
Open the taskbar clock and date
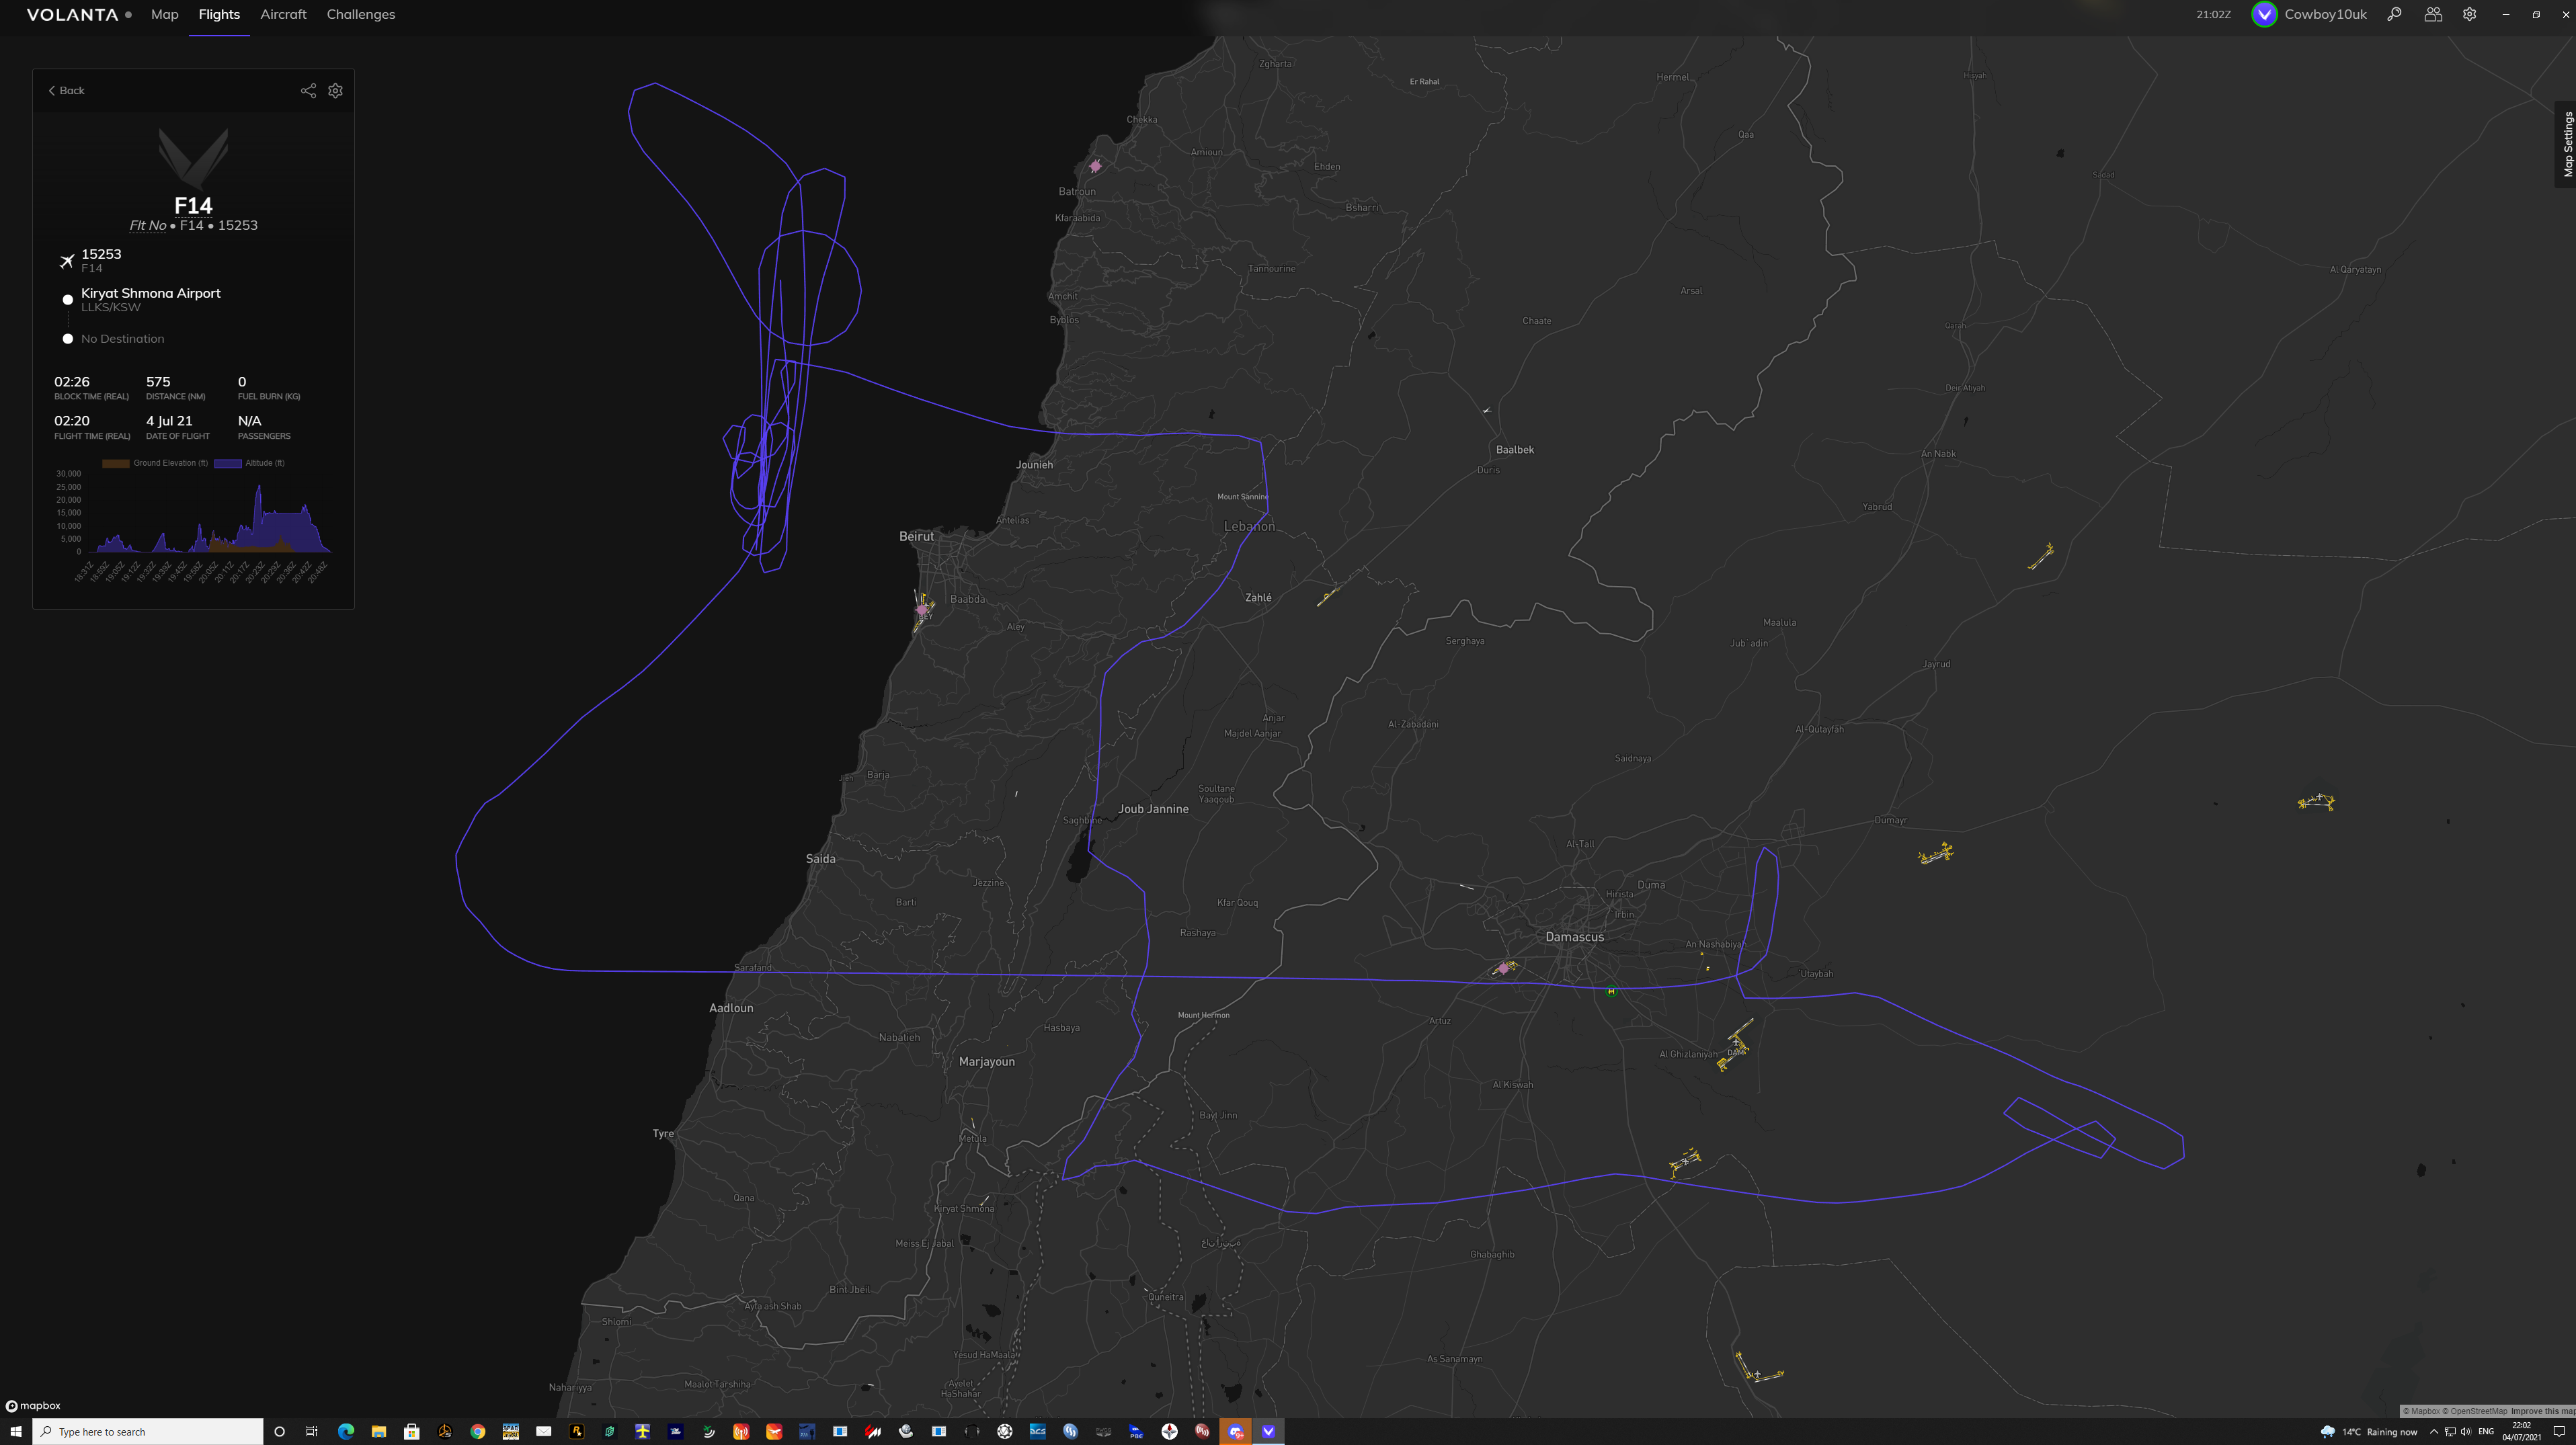pos(2521,1432)
